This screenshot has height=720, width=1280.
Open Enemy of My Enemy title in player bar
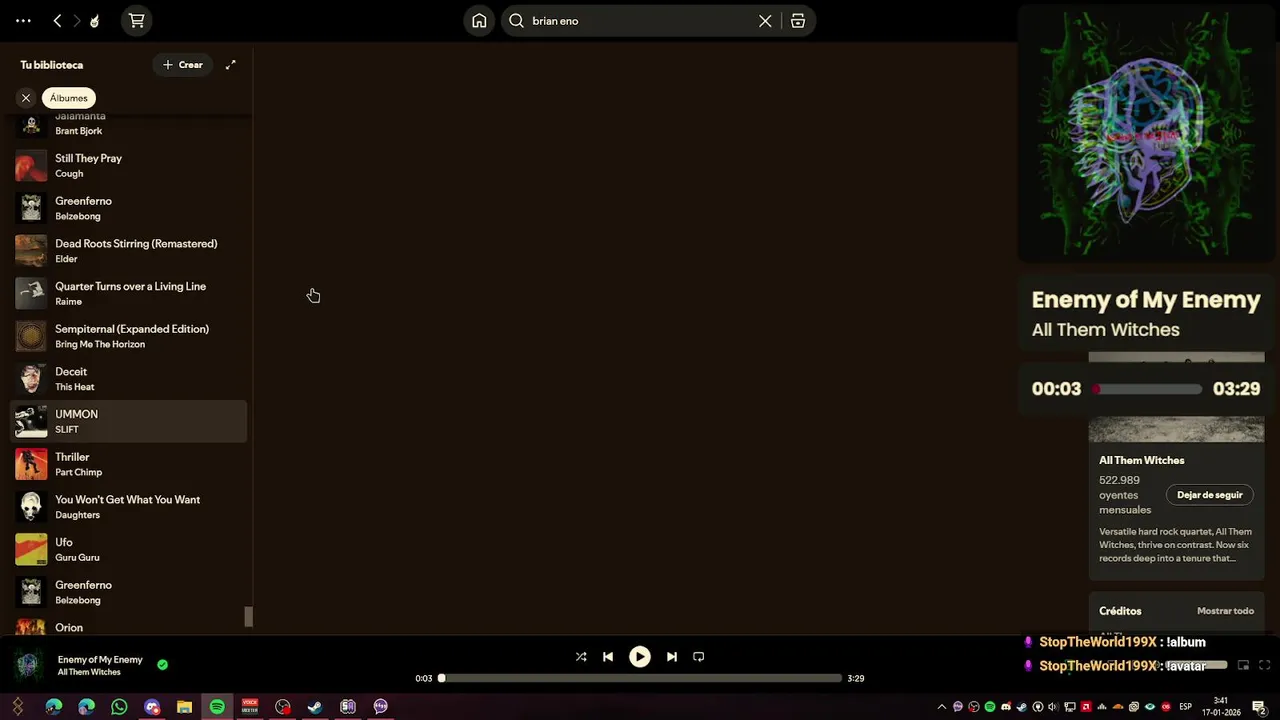click(x=100, y=659)
